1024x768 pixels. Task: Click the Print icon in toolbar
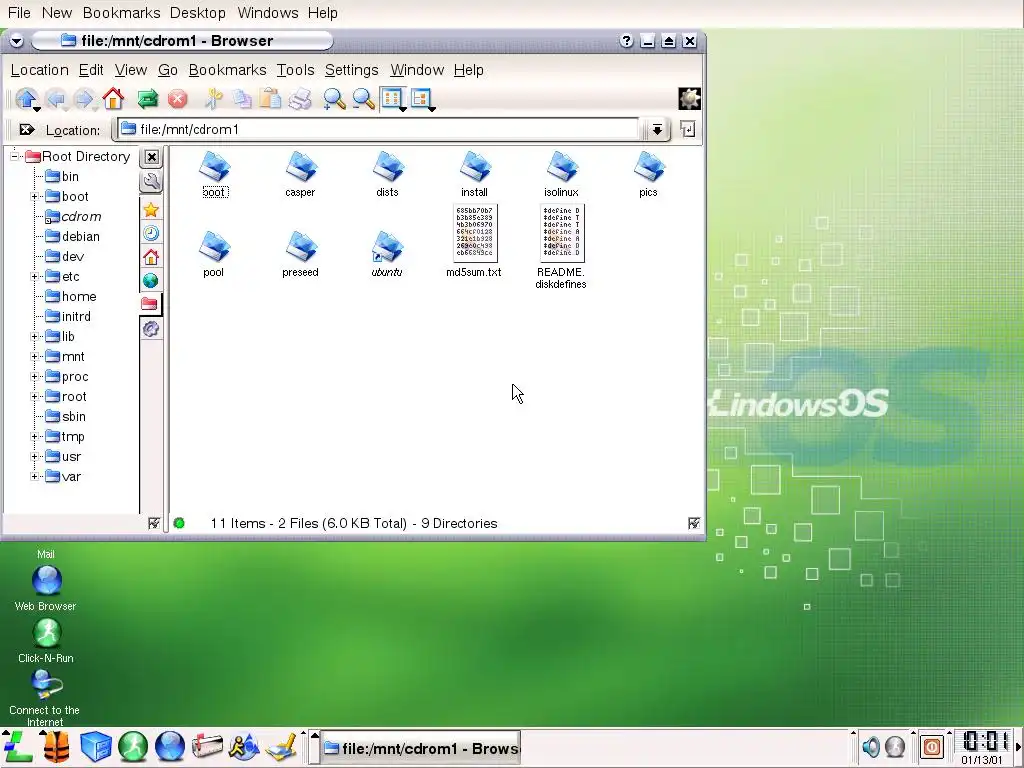(300, 99)
